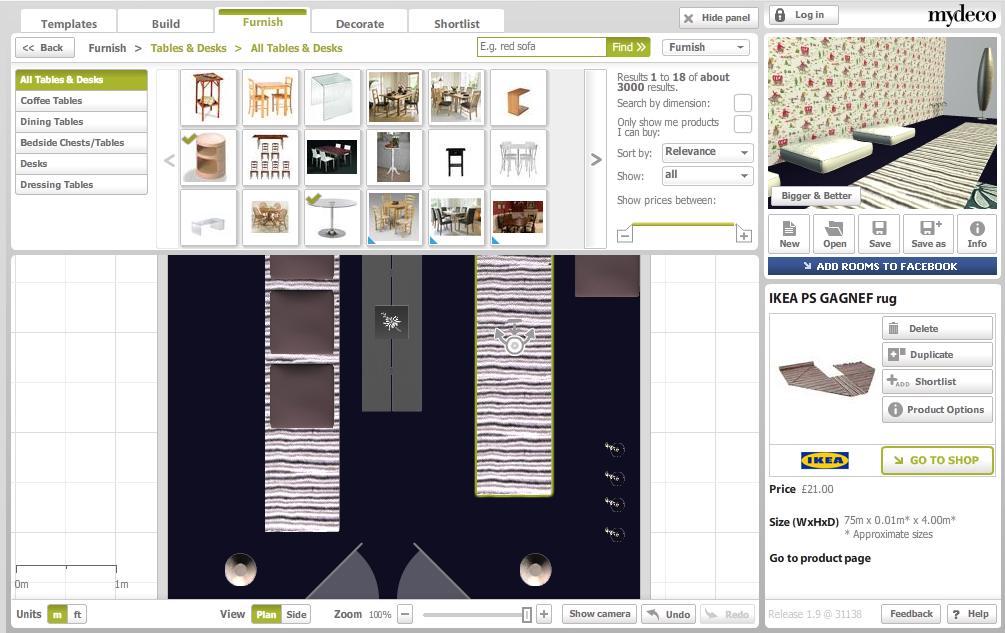Open the Sort by Relevance dropdown

click(707, 152)
